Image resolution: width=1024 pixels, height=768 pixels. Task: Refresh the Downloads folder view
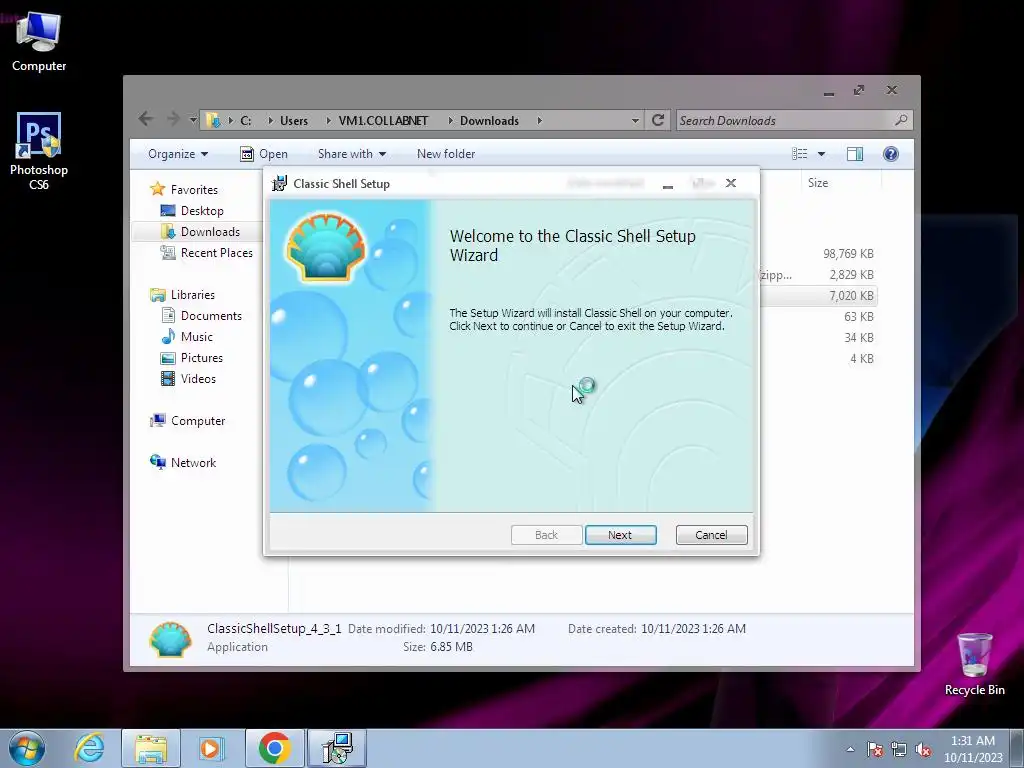658,120
